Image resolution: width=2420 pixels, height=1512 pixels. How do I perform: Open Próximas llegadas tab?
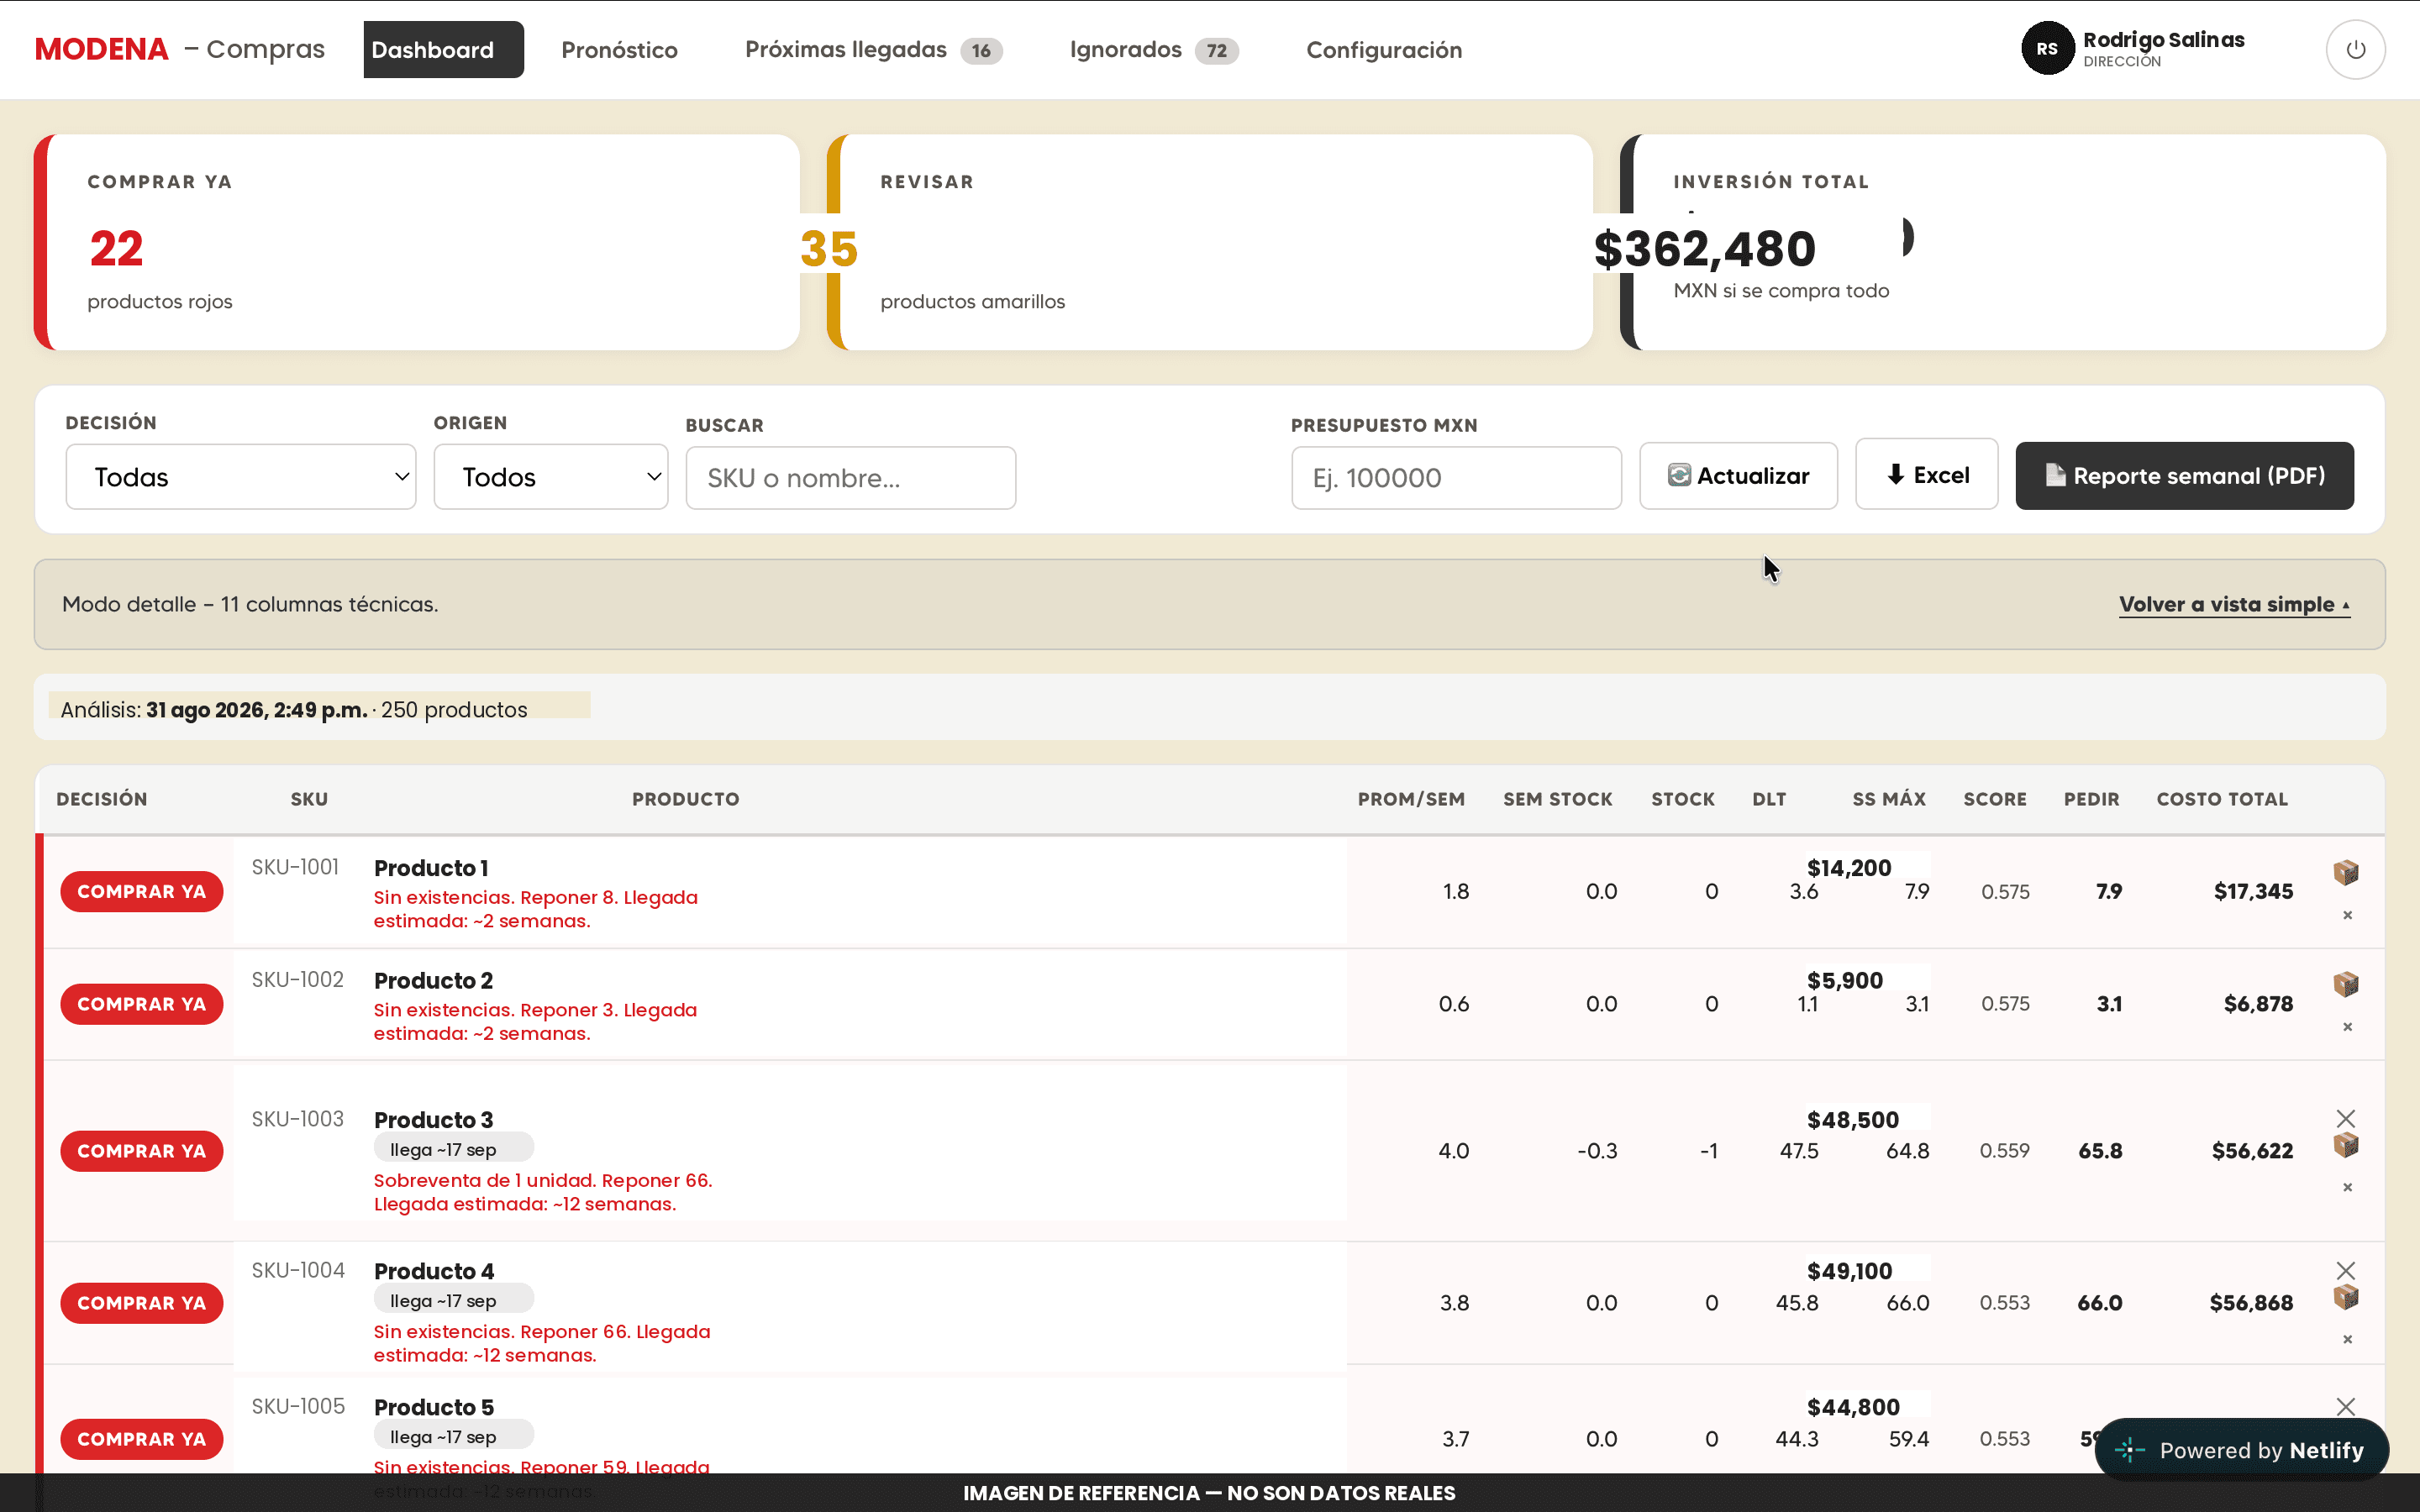tap(873, 50)
